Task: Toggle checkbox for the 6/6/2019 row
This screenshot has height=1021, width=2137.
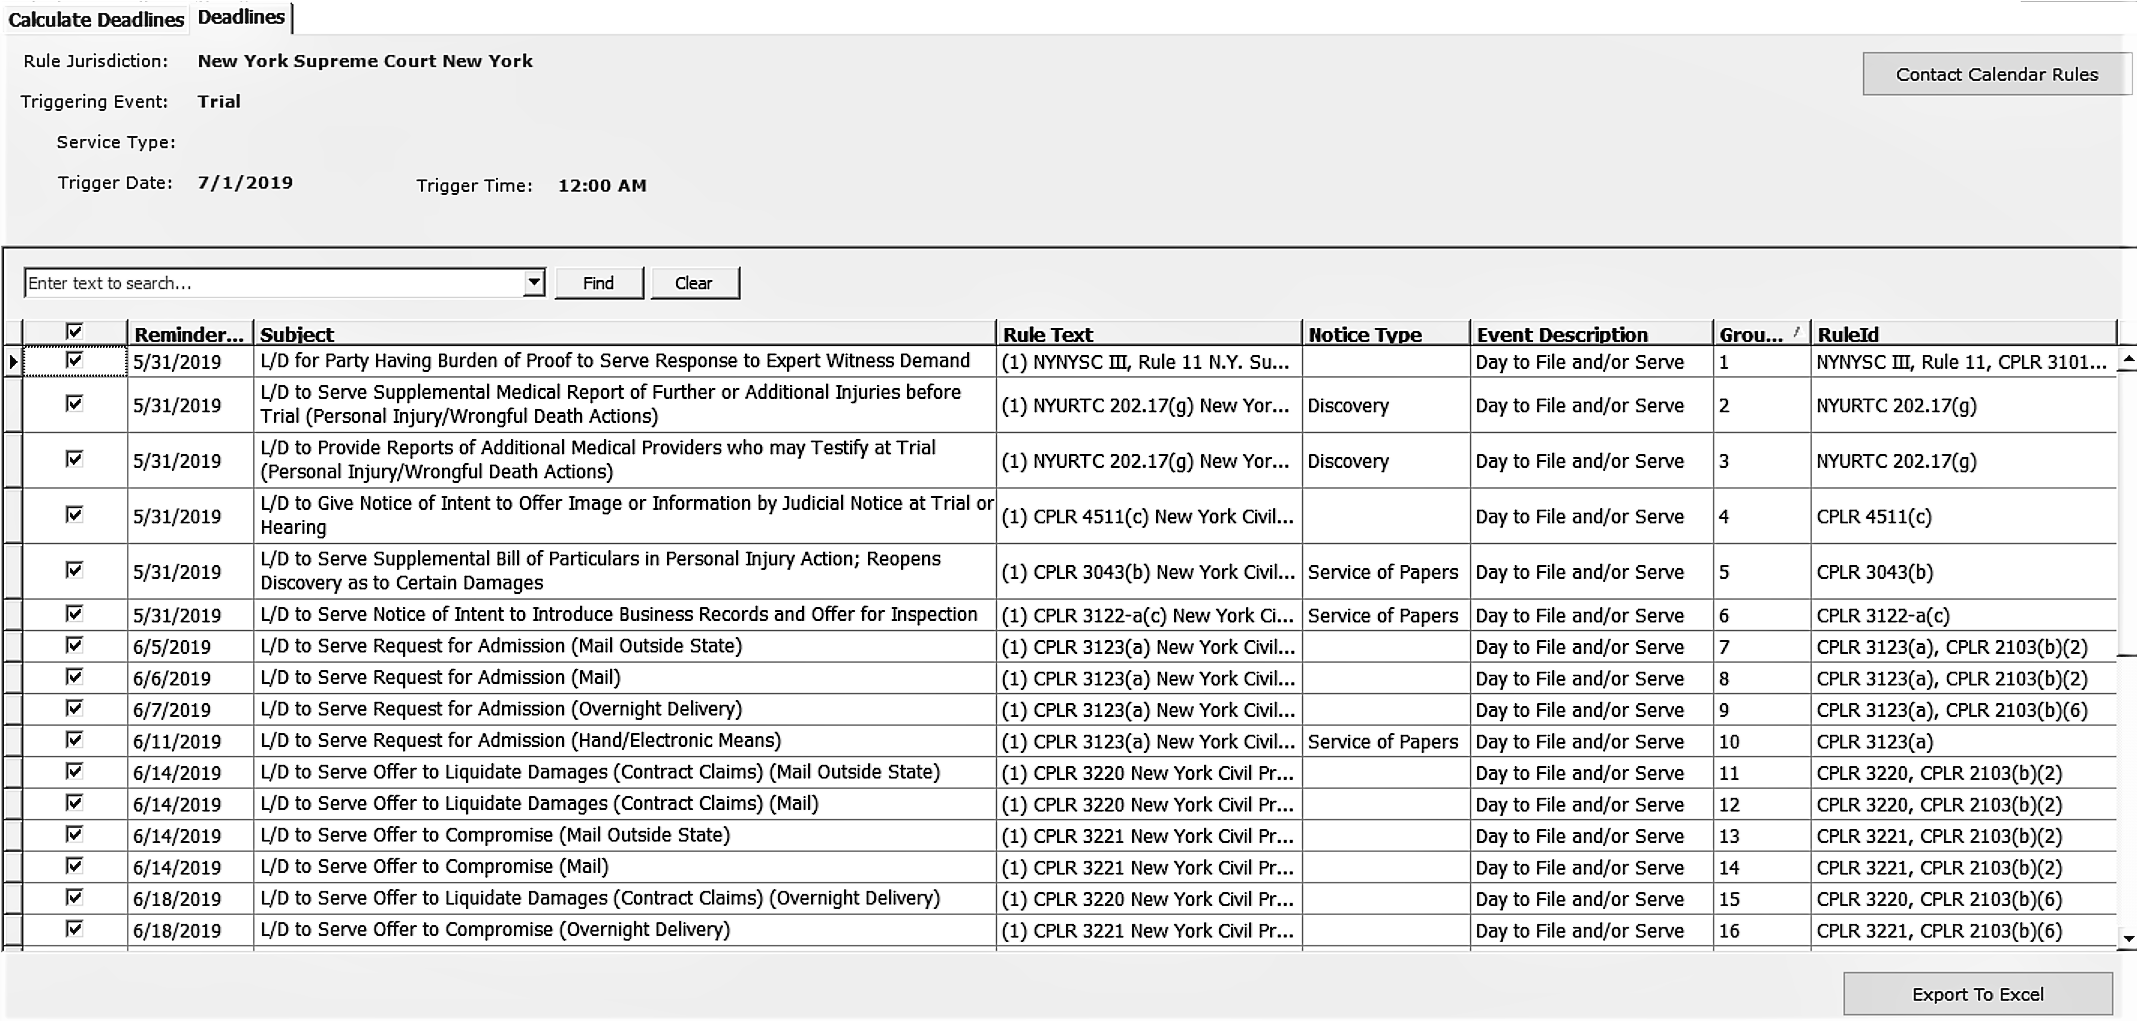Action: [74, 677]
